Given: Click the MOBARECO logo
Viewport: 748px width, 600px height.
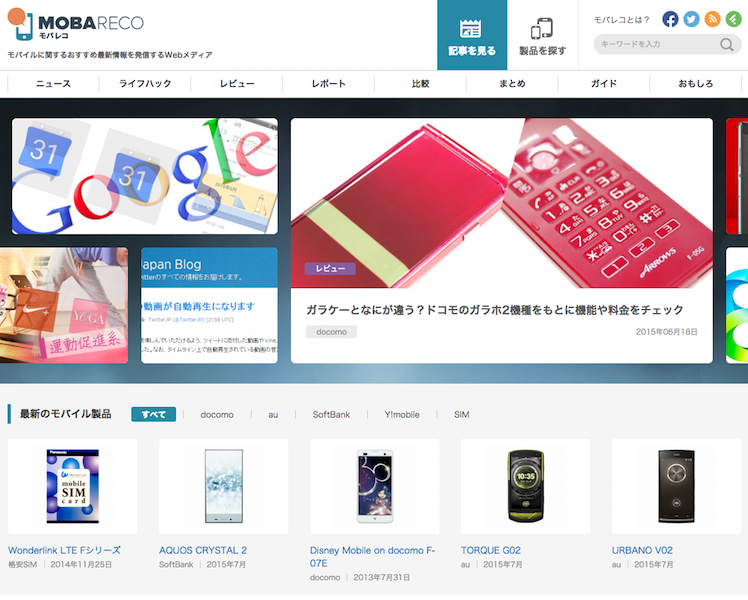Looking at the screenshot, I should [76, 25].
